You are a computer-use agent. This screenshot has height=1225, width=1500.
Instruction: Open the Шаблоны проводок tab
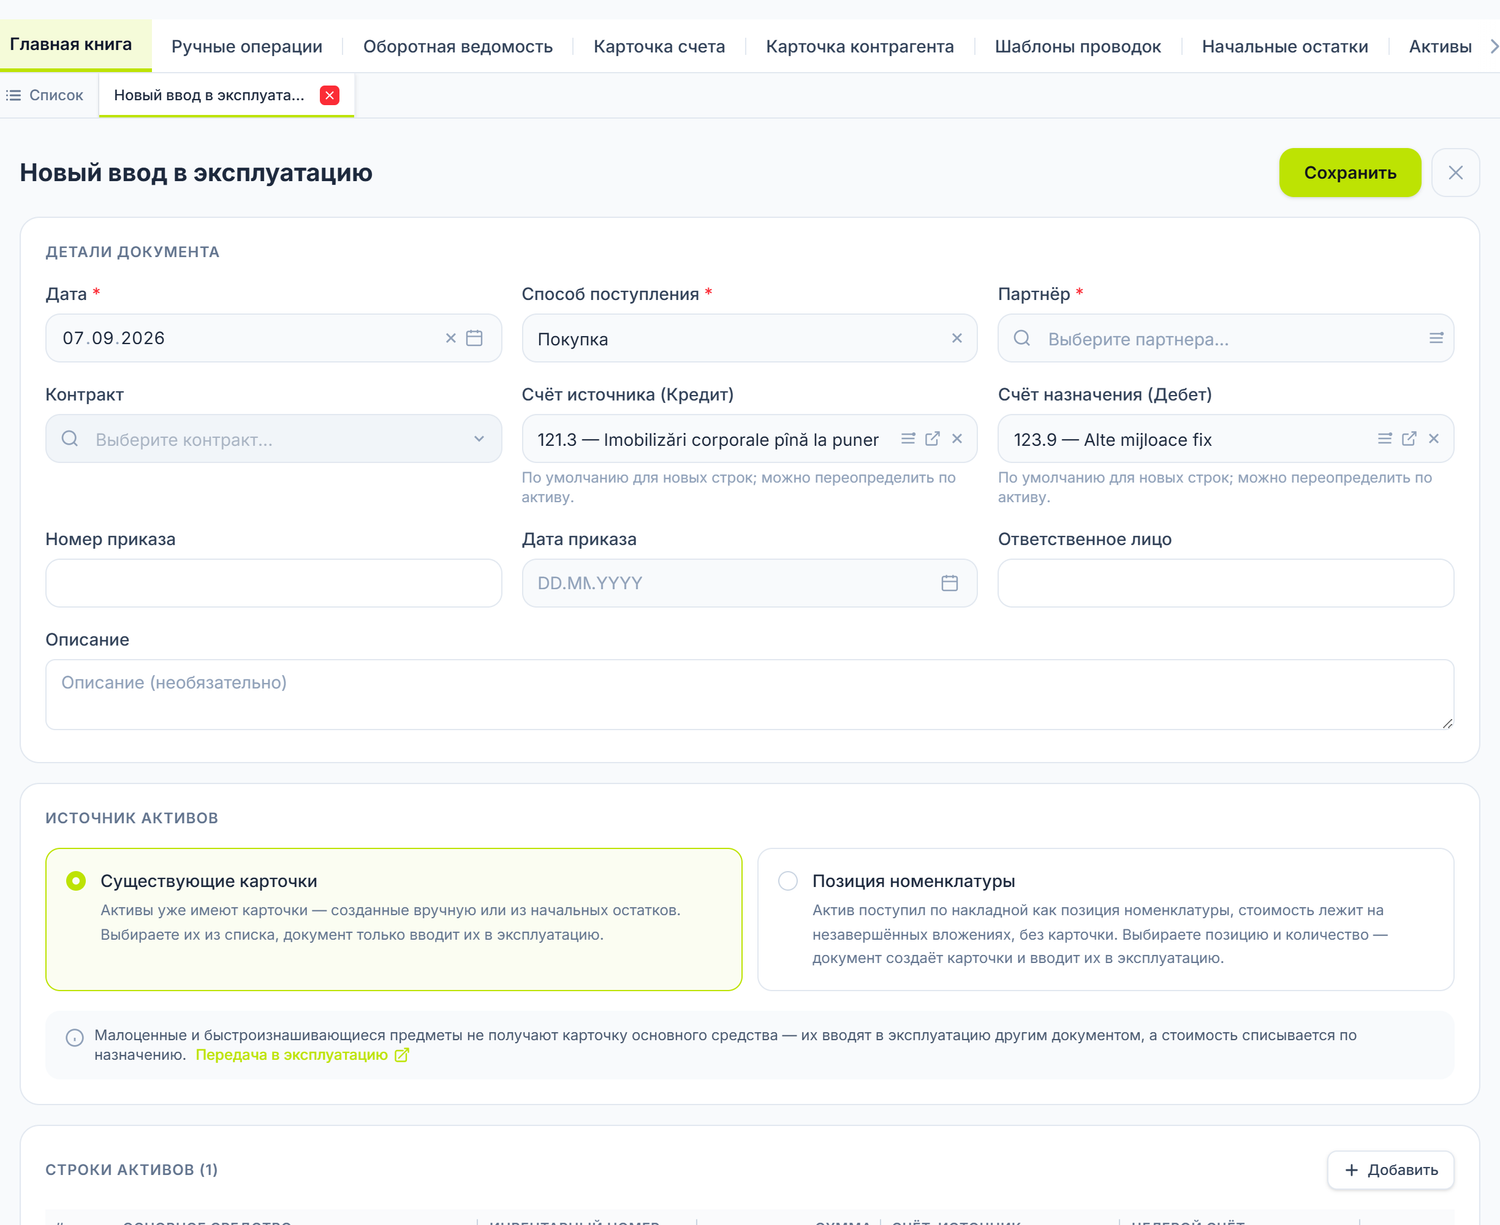tap(1078, 46)
